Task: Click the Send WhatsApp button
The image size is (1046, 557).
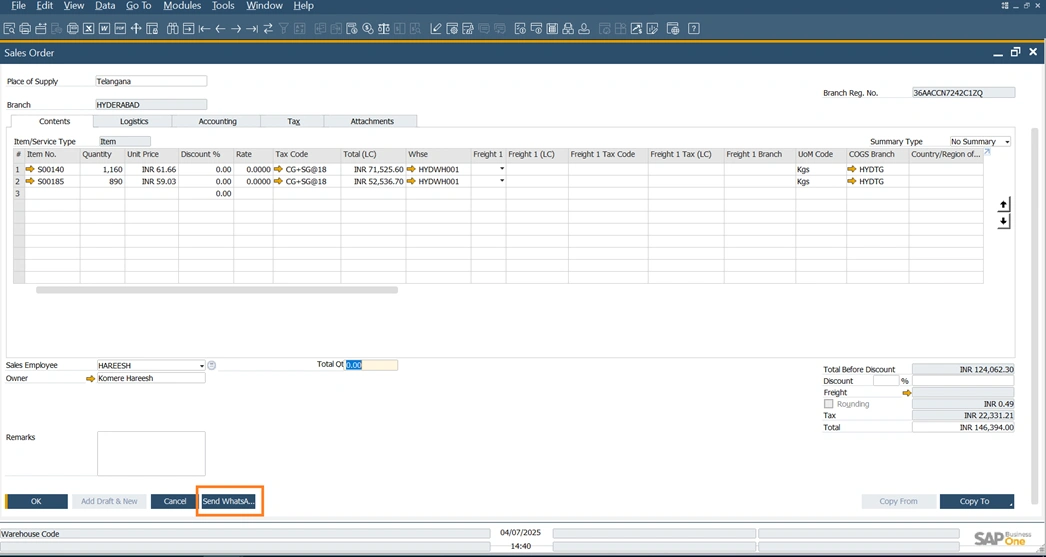Action: (x=229, y=501)
